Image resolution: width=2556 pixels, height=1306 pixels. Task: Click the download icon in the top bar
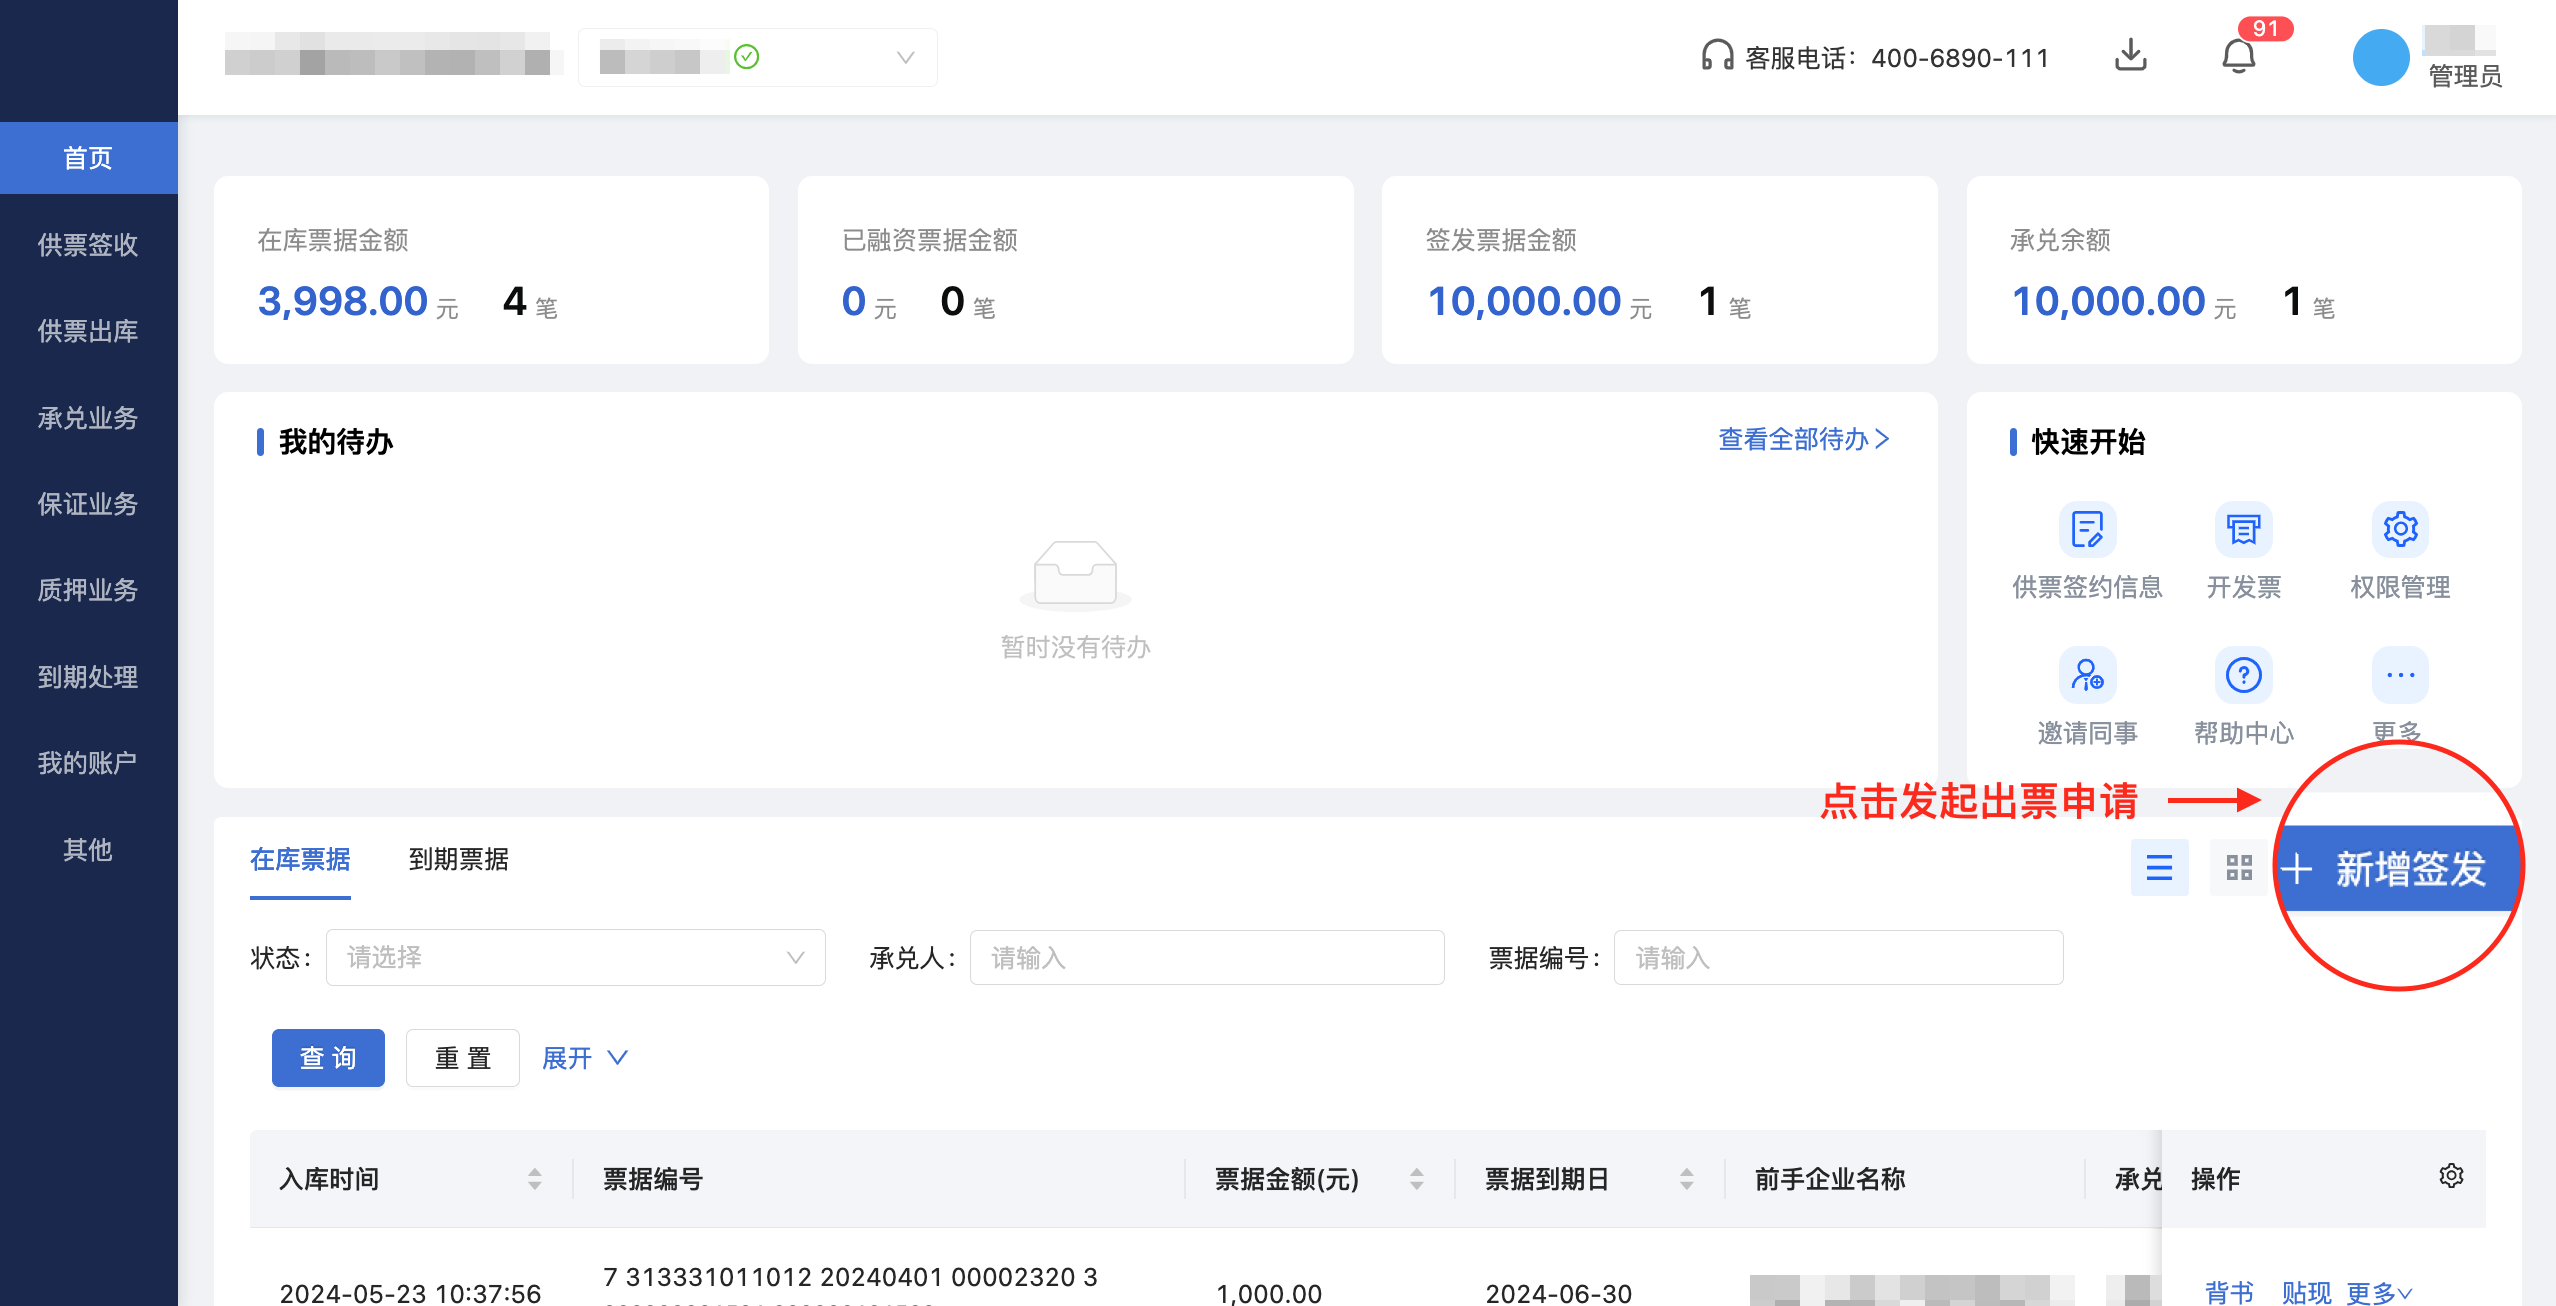coord(2130,57)
